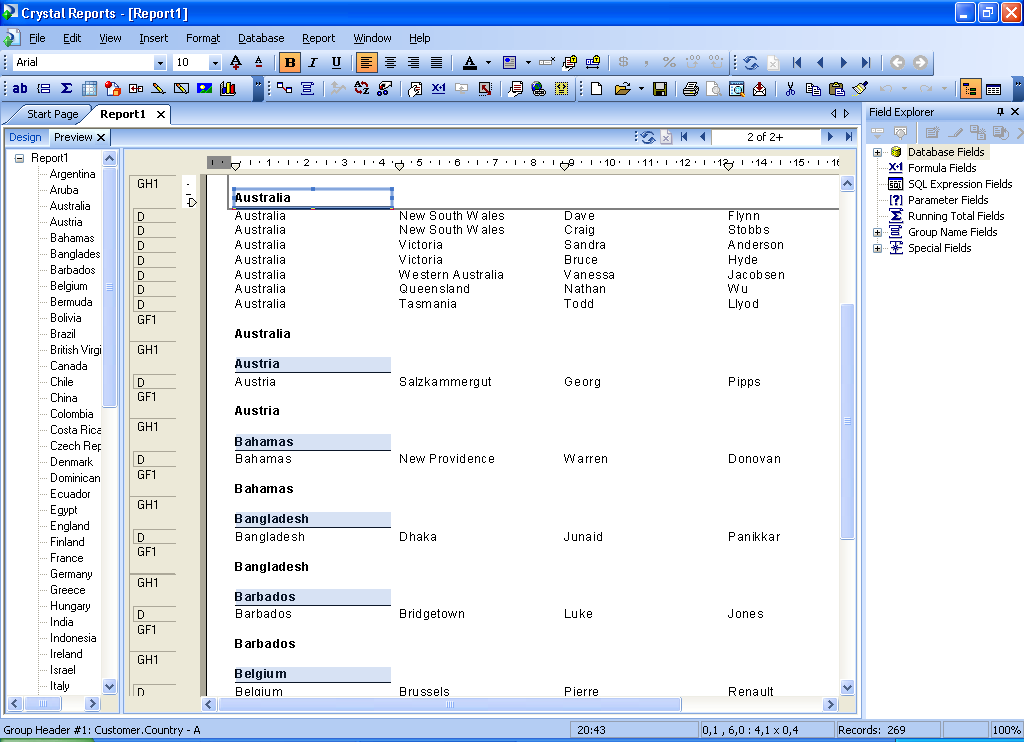1024x742 pixels.
Task: Click the Print icon
Action: pos(691,88)
